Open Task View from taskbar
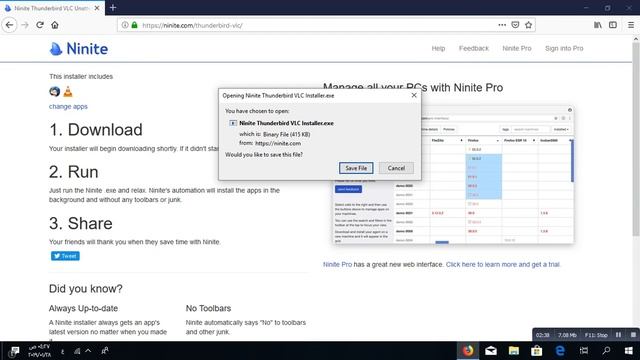 pos(584,350)
